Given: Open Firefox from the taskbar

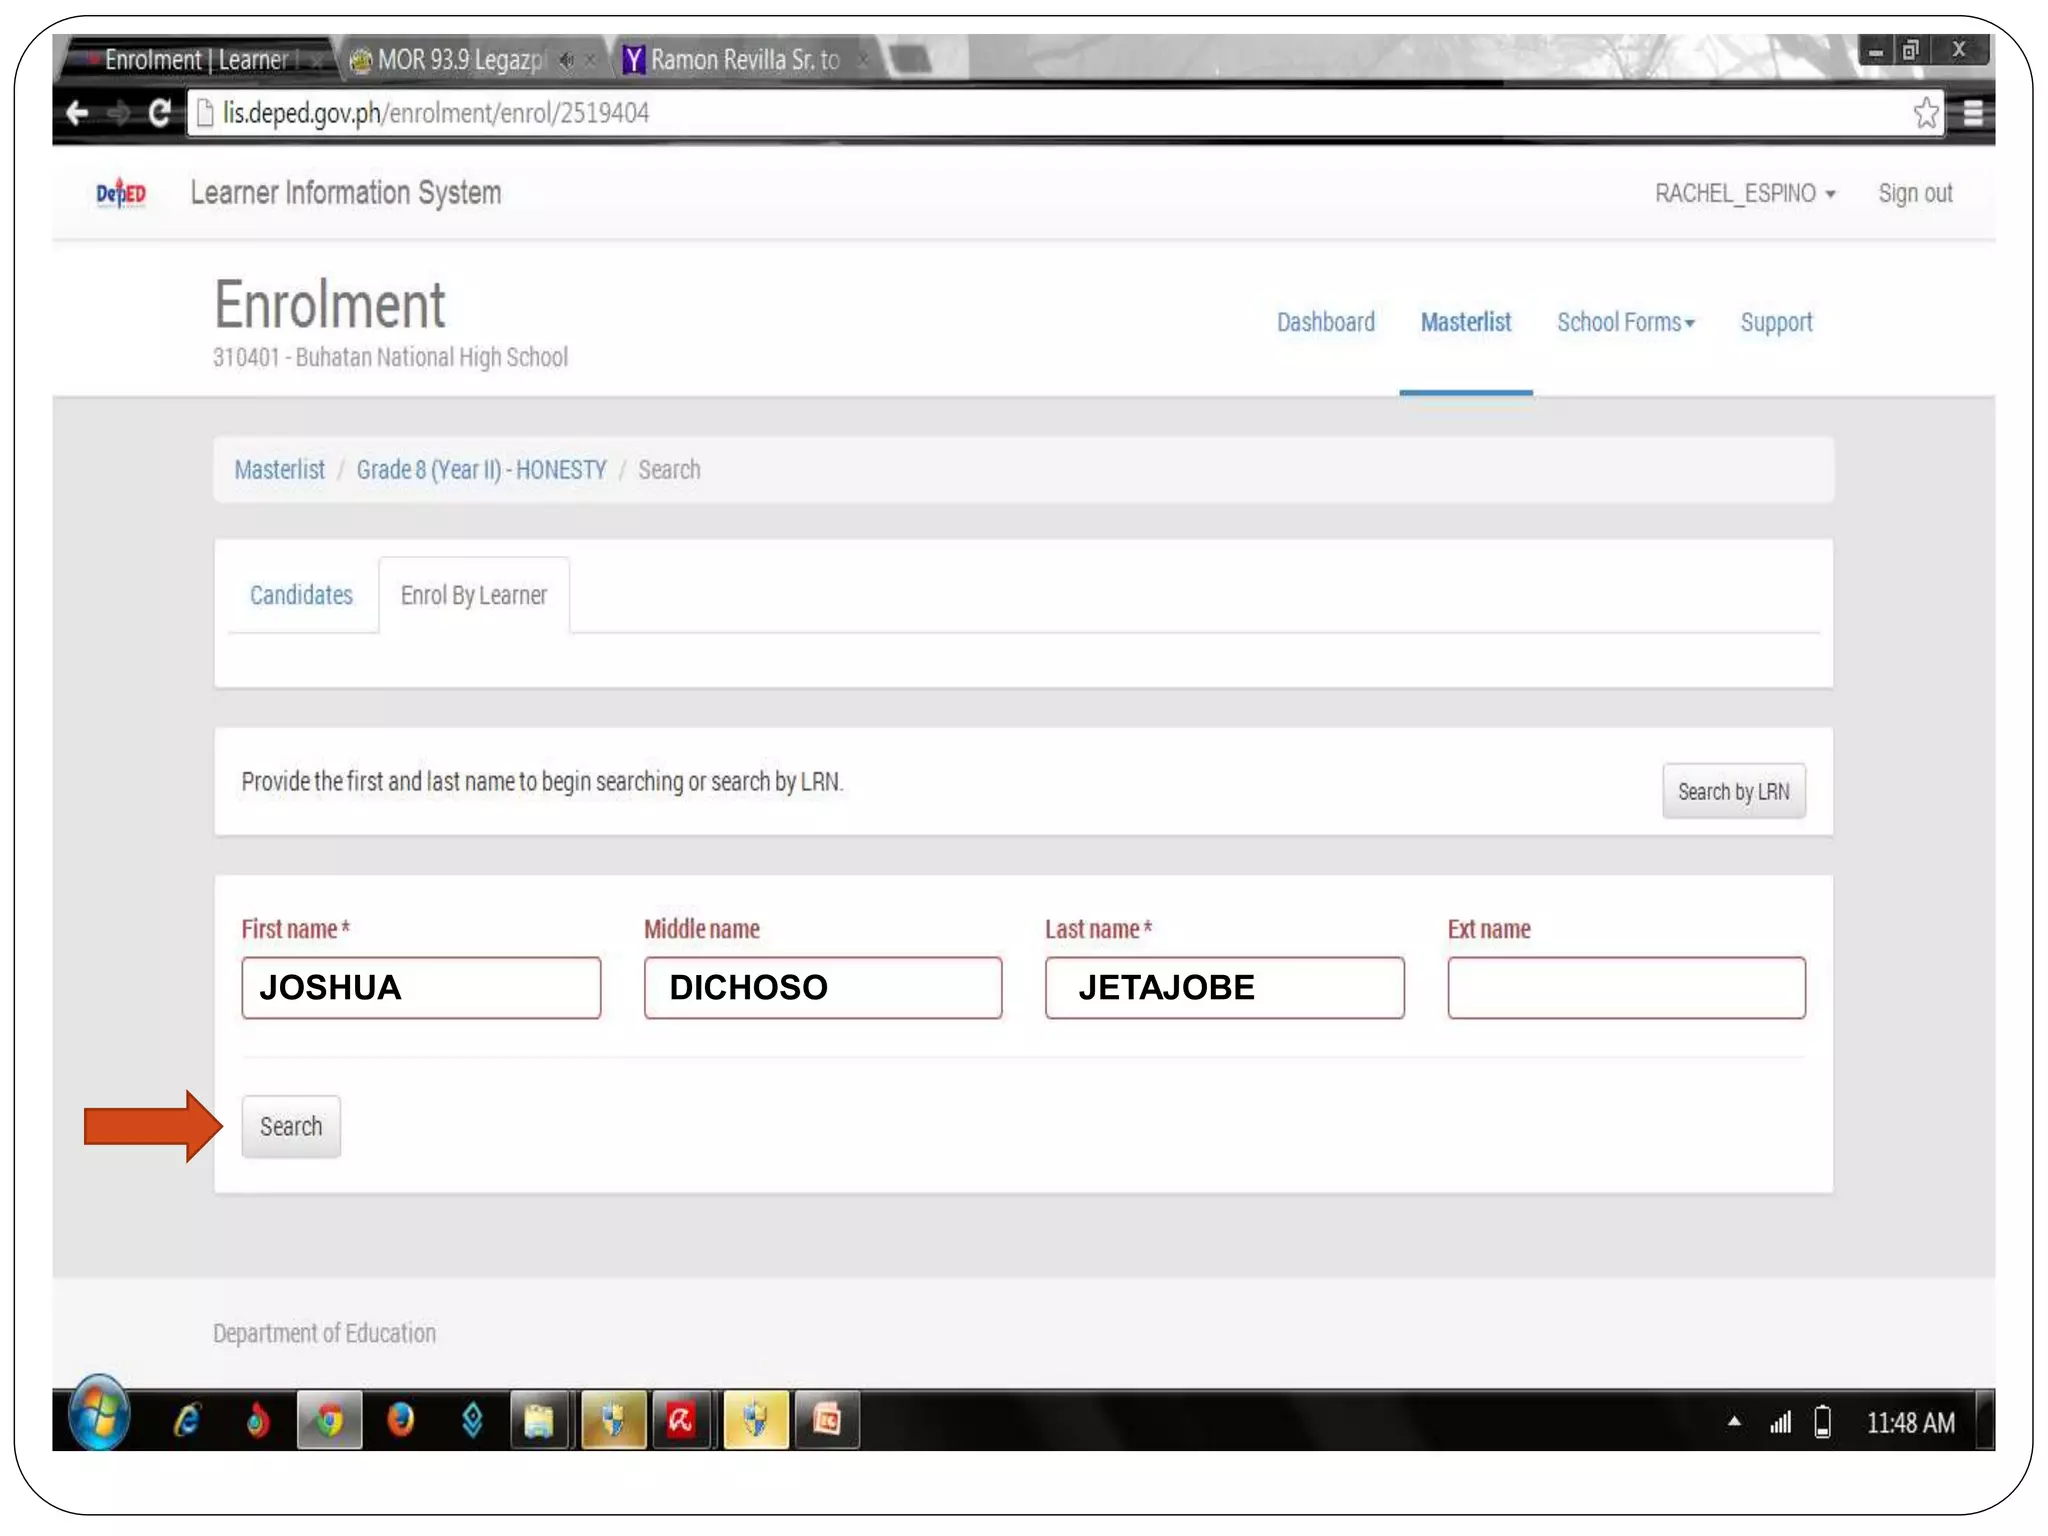Looking at the screenshot, I should (400, 1420).
